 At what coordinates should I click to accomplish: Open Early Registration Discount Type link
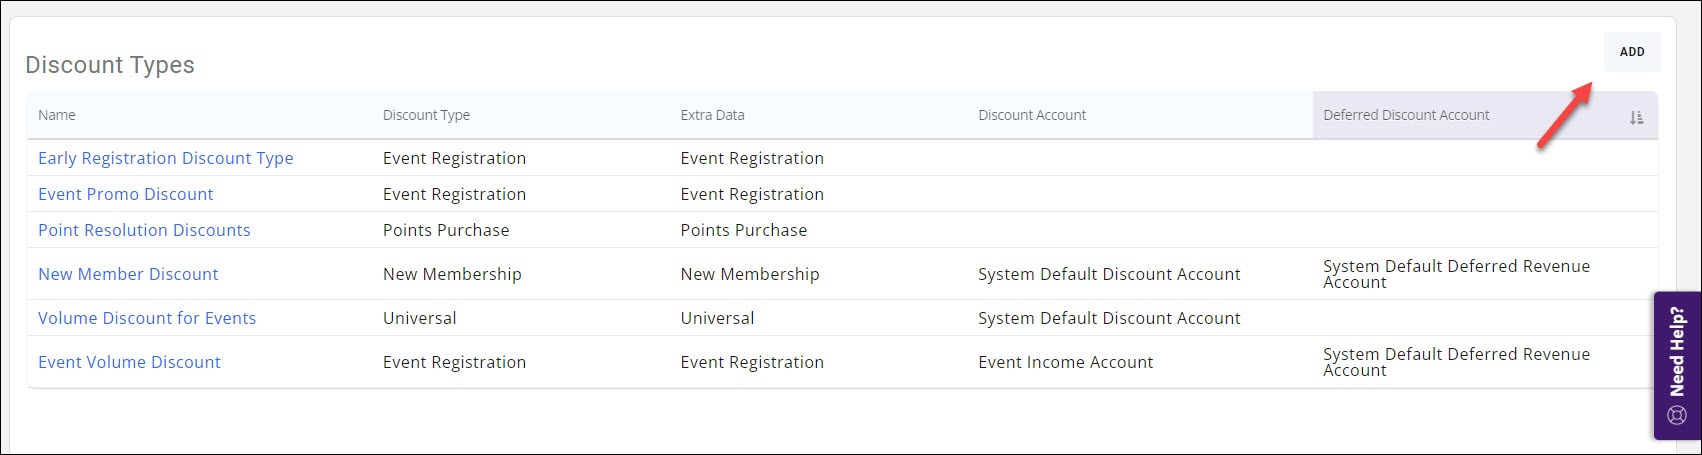pyautogui.click(x=166, y=158)
